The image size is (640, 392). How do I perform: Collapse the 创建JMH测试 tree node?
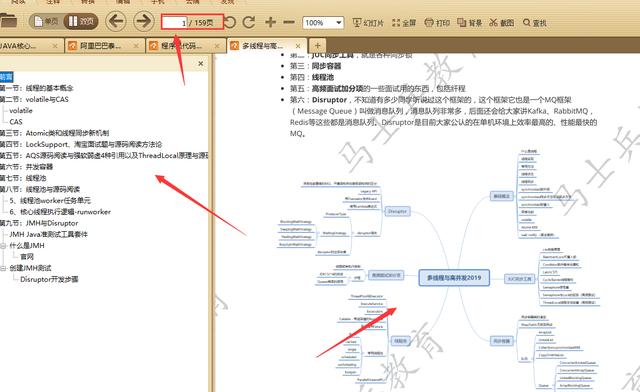click(x=2, y=268)
